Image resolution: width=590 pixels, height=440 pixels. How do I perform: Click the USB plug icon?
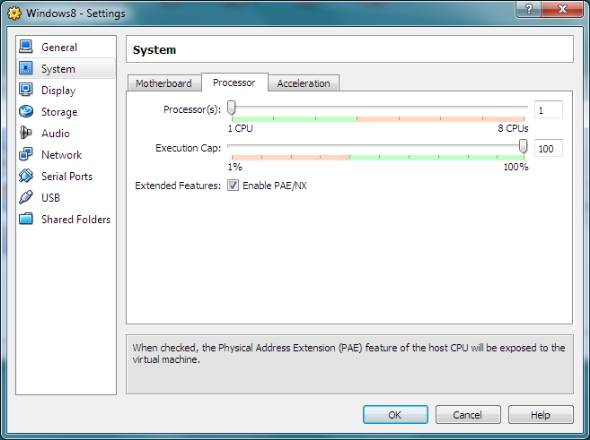coord(26,197)
